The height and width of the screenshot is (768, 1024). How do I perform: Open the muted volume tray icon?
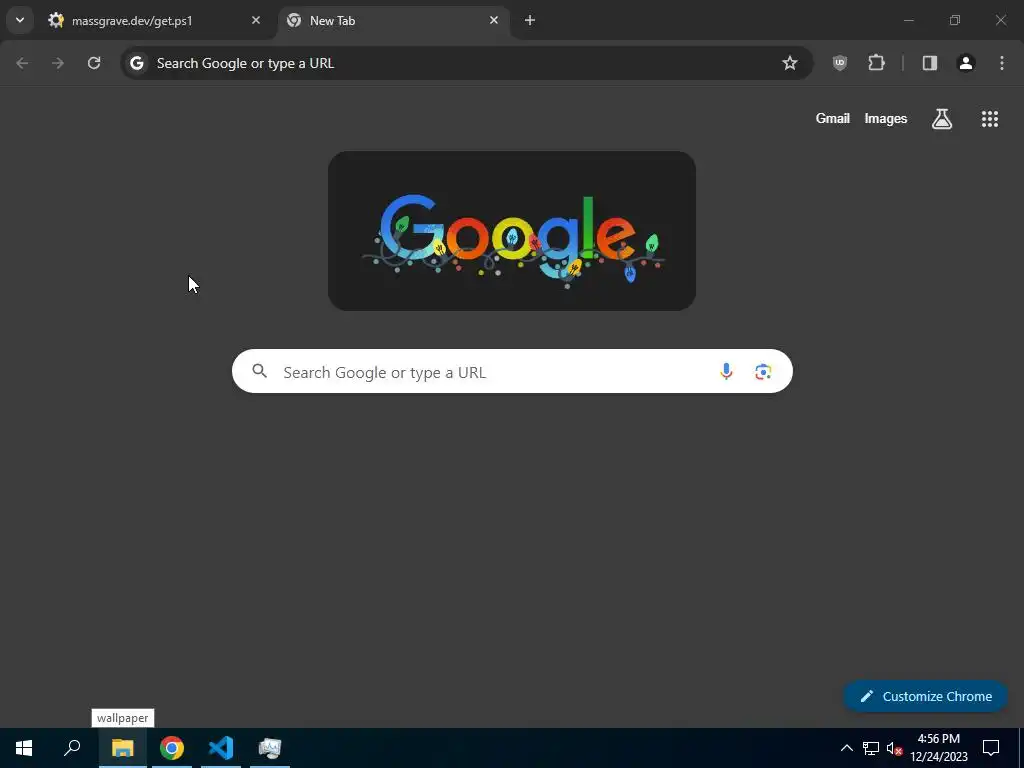pyautogui.click(x=894, y=748)
